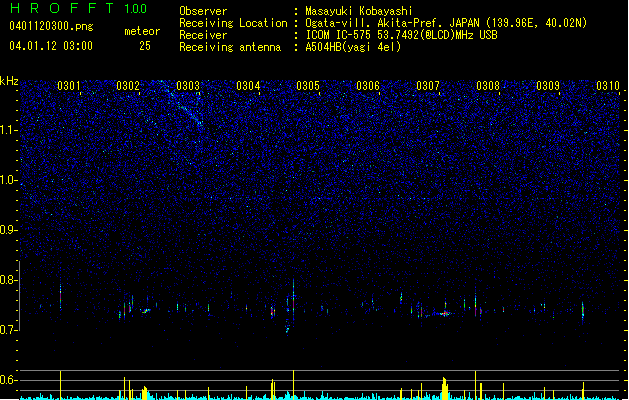
Task: Select the file name 0401120300.png
Action: pyautogui.click(x=51, y=26)
